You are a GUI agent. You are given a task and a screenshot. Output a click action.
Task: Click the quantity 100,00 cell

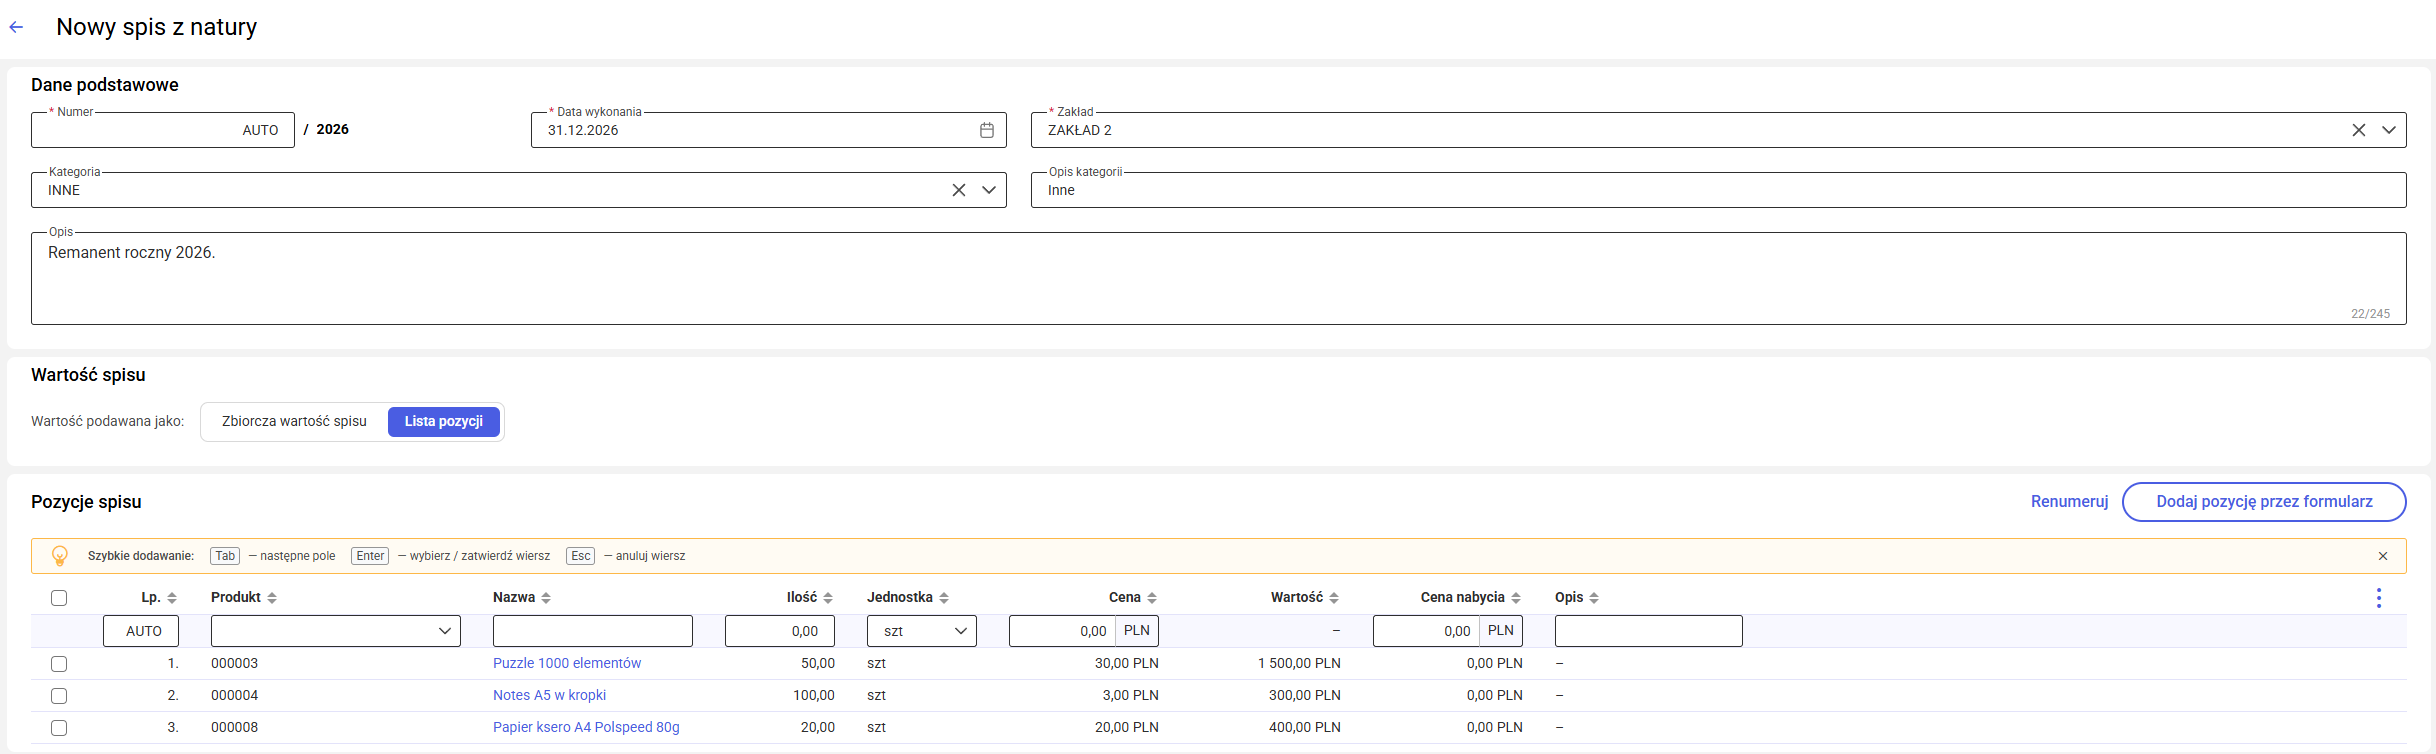pos(814,696)
